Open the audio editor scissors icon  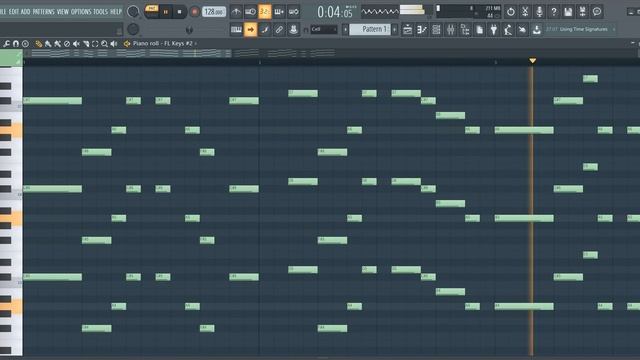click(525, 12)
